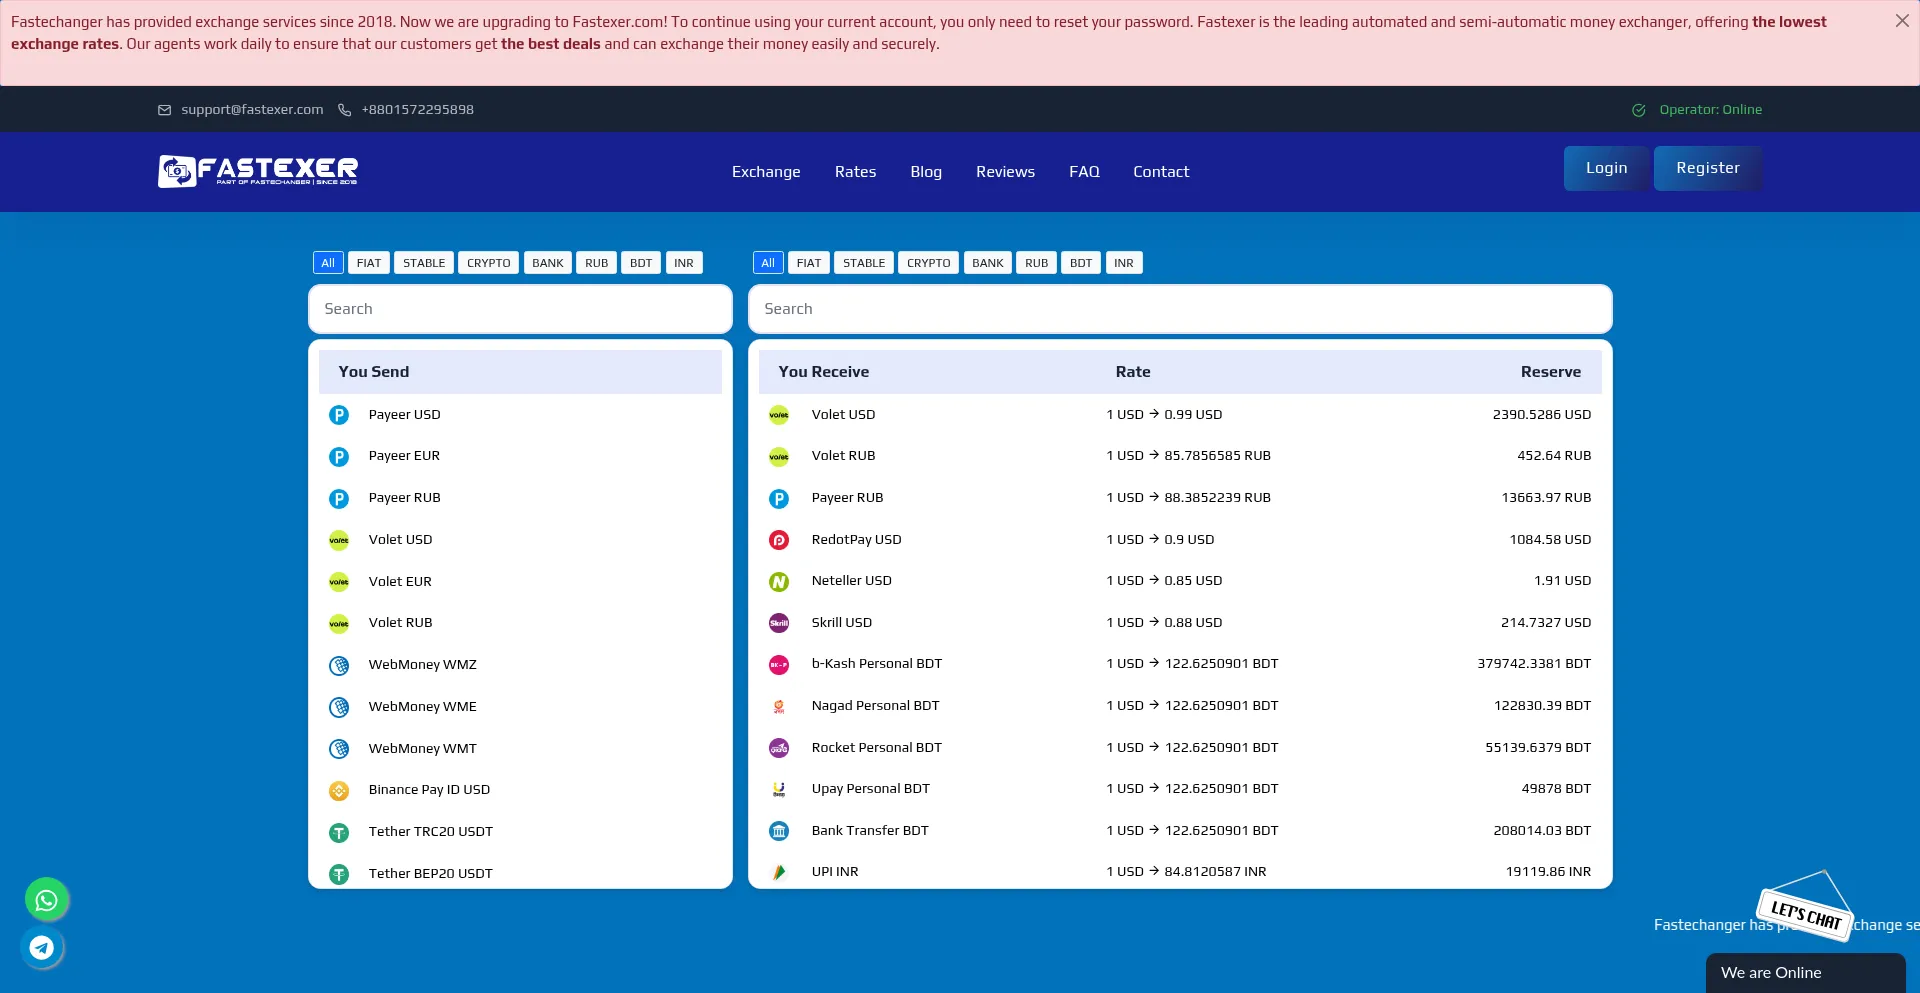This screenshot has height=993, width=1920.
Task: Click the Rate column header
Action: pyautogui.click(x=1133, y=372)
